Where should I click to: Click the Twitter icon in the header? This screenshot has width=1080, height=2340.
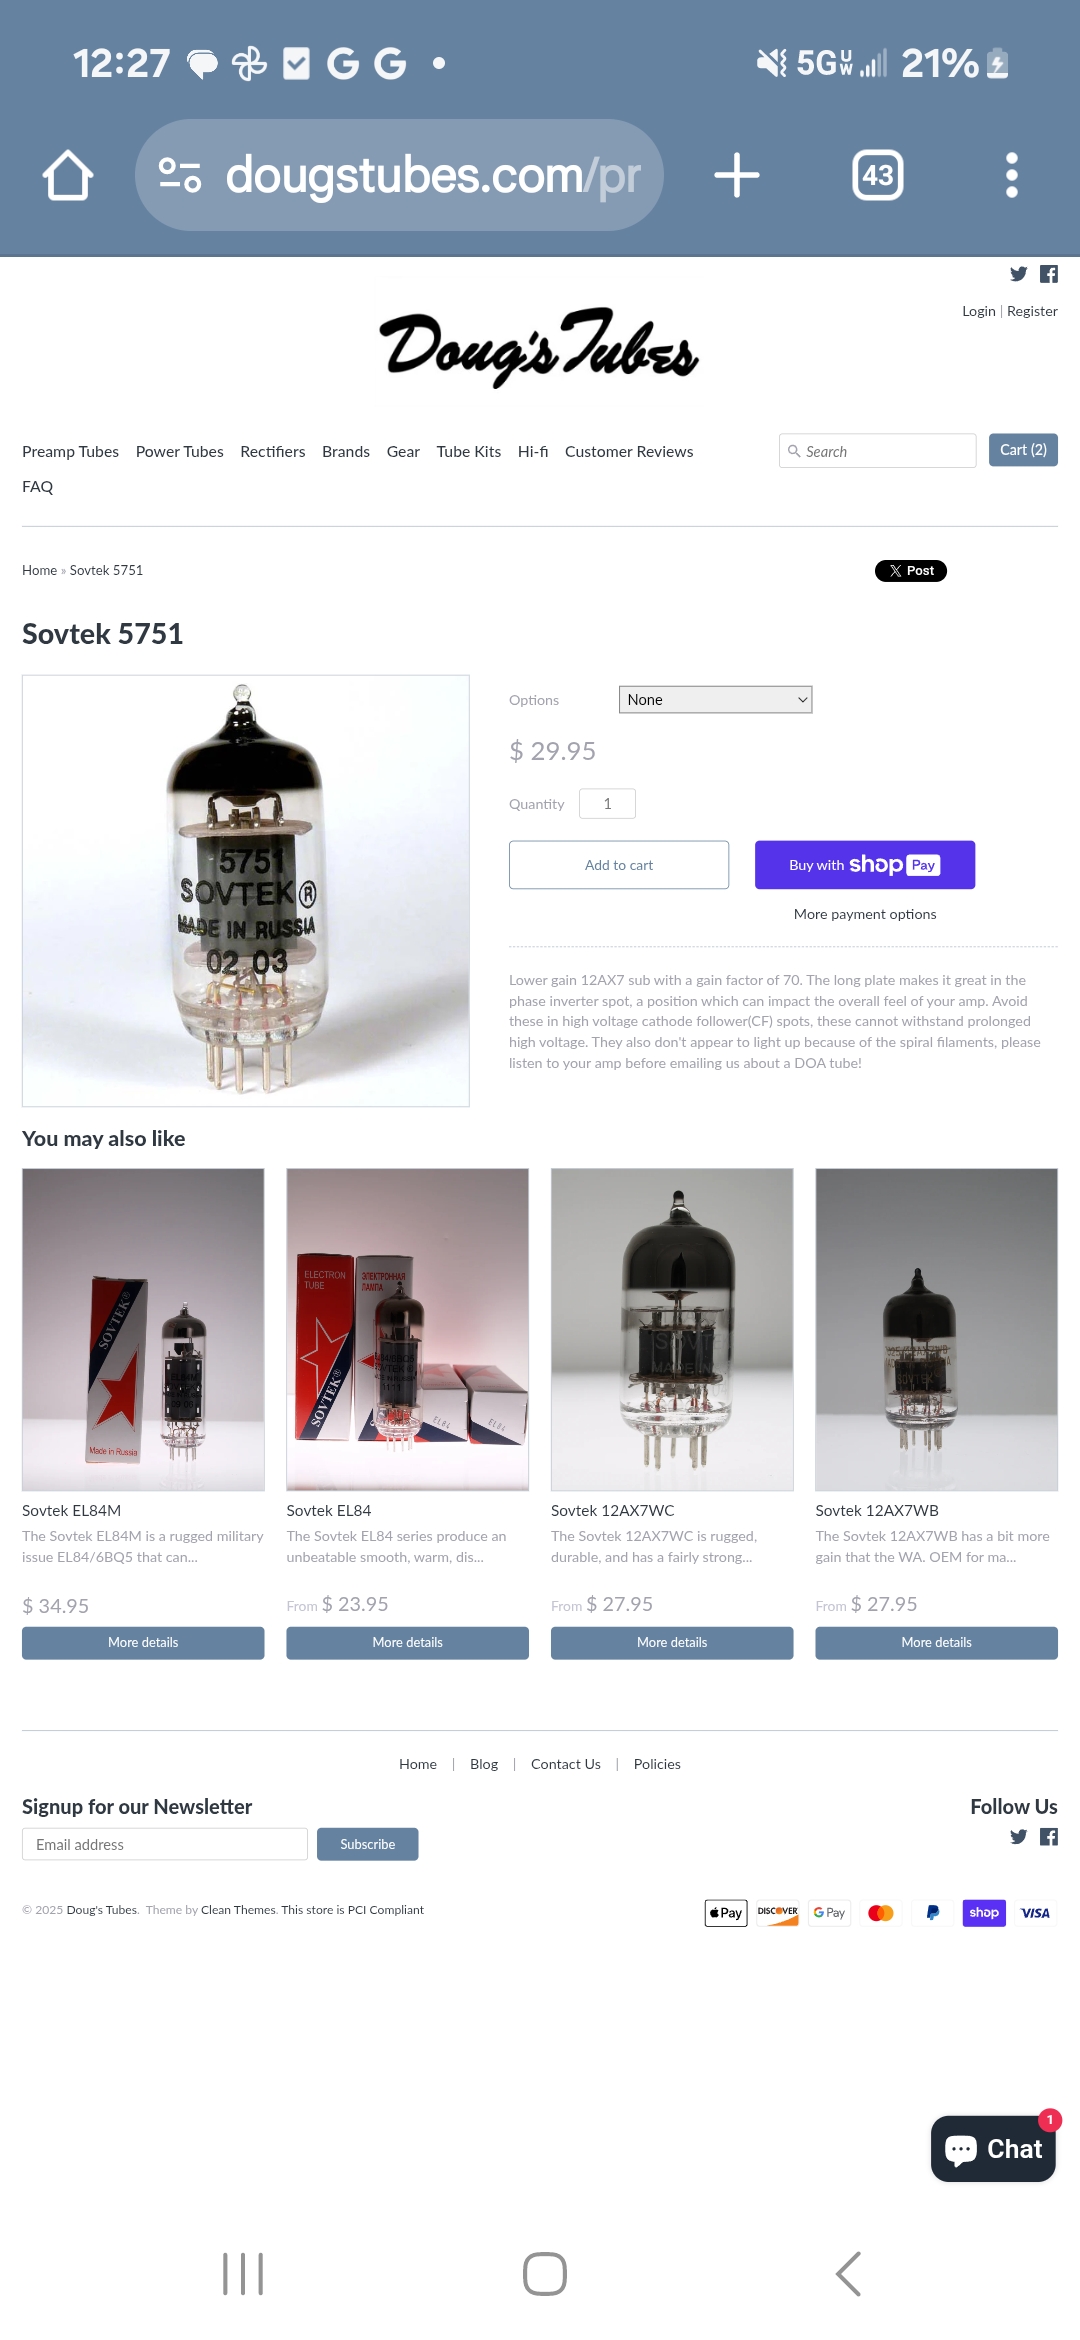[x=1019, y=274]
